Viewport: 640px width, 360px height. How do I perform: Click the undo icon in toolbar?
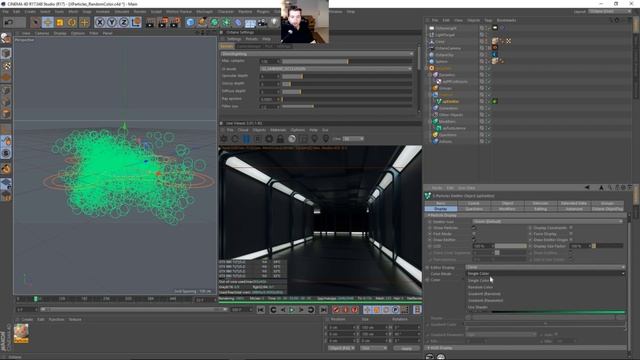point(9,22)
